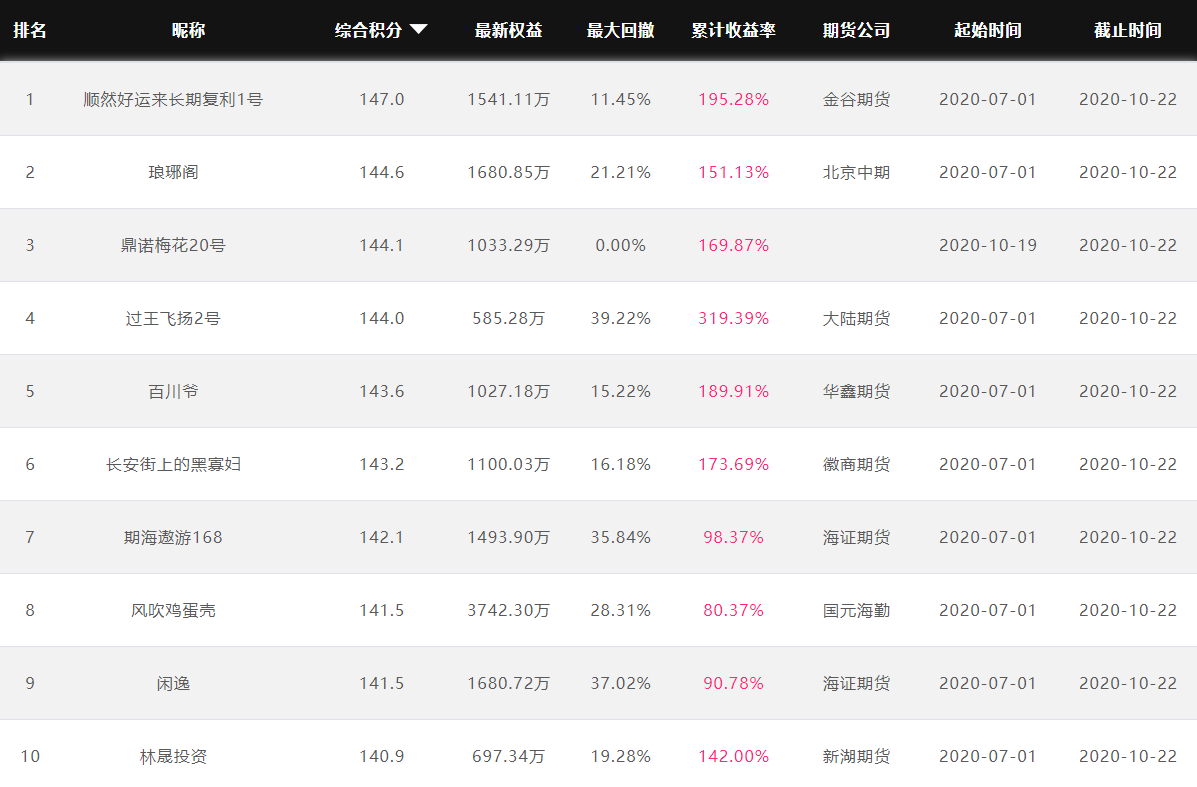Screen dimensions: 1197x787
Task: Select score value 142.1
Action: point(382,537)
